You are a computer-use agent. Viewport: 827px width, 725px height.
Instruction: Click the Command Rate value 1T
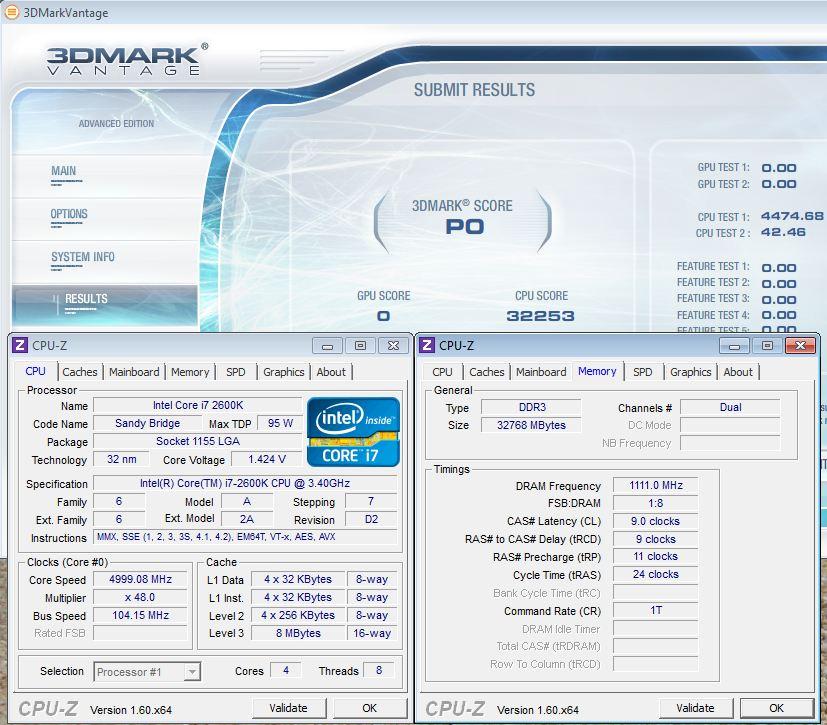point(656,611)
